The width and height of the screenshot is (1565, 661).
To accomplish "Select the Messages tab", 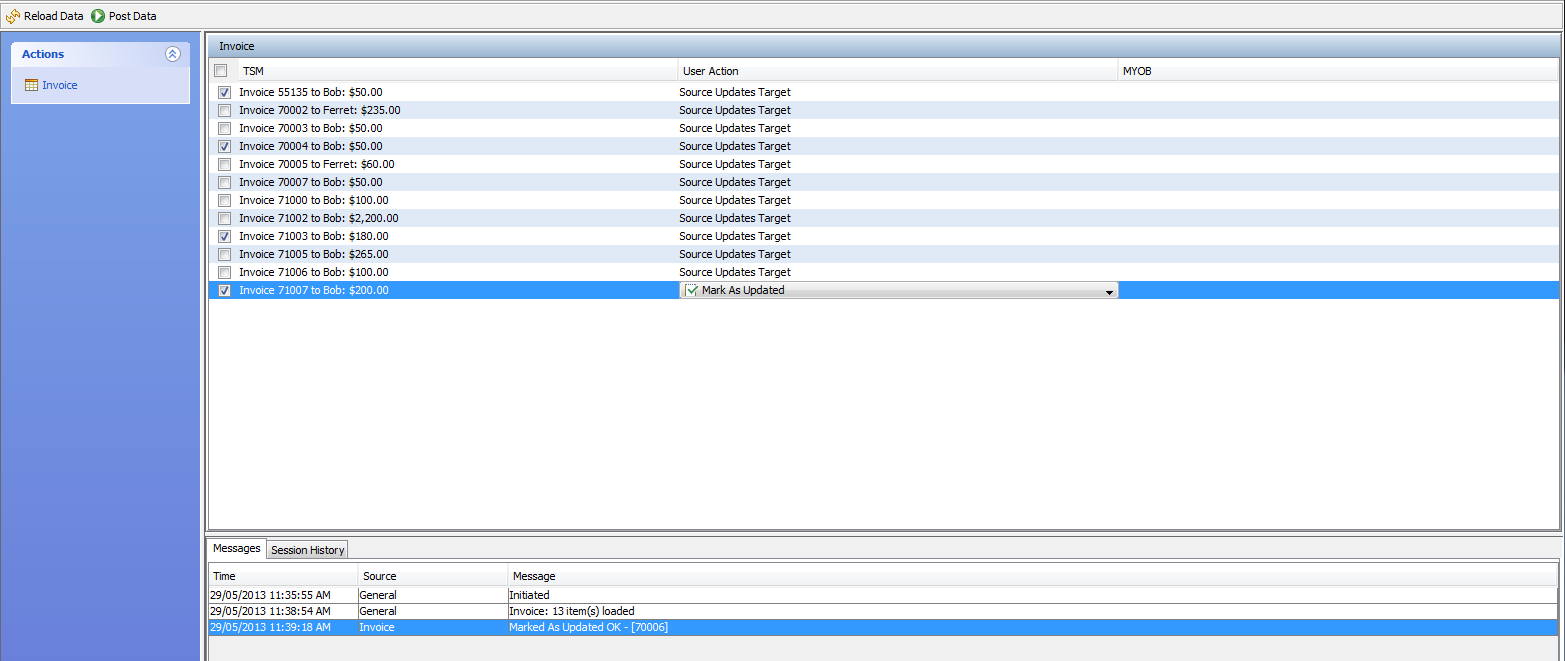I will click(237, 549).
